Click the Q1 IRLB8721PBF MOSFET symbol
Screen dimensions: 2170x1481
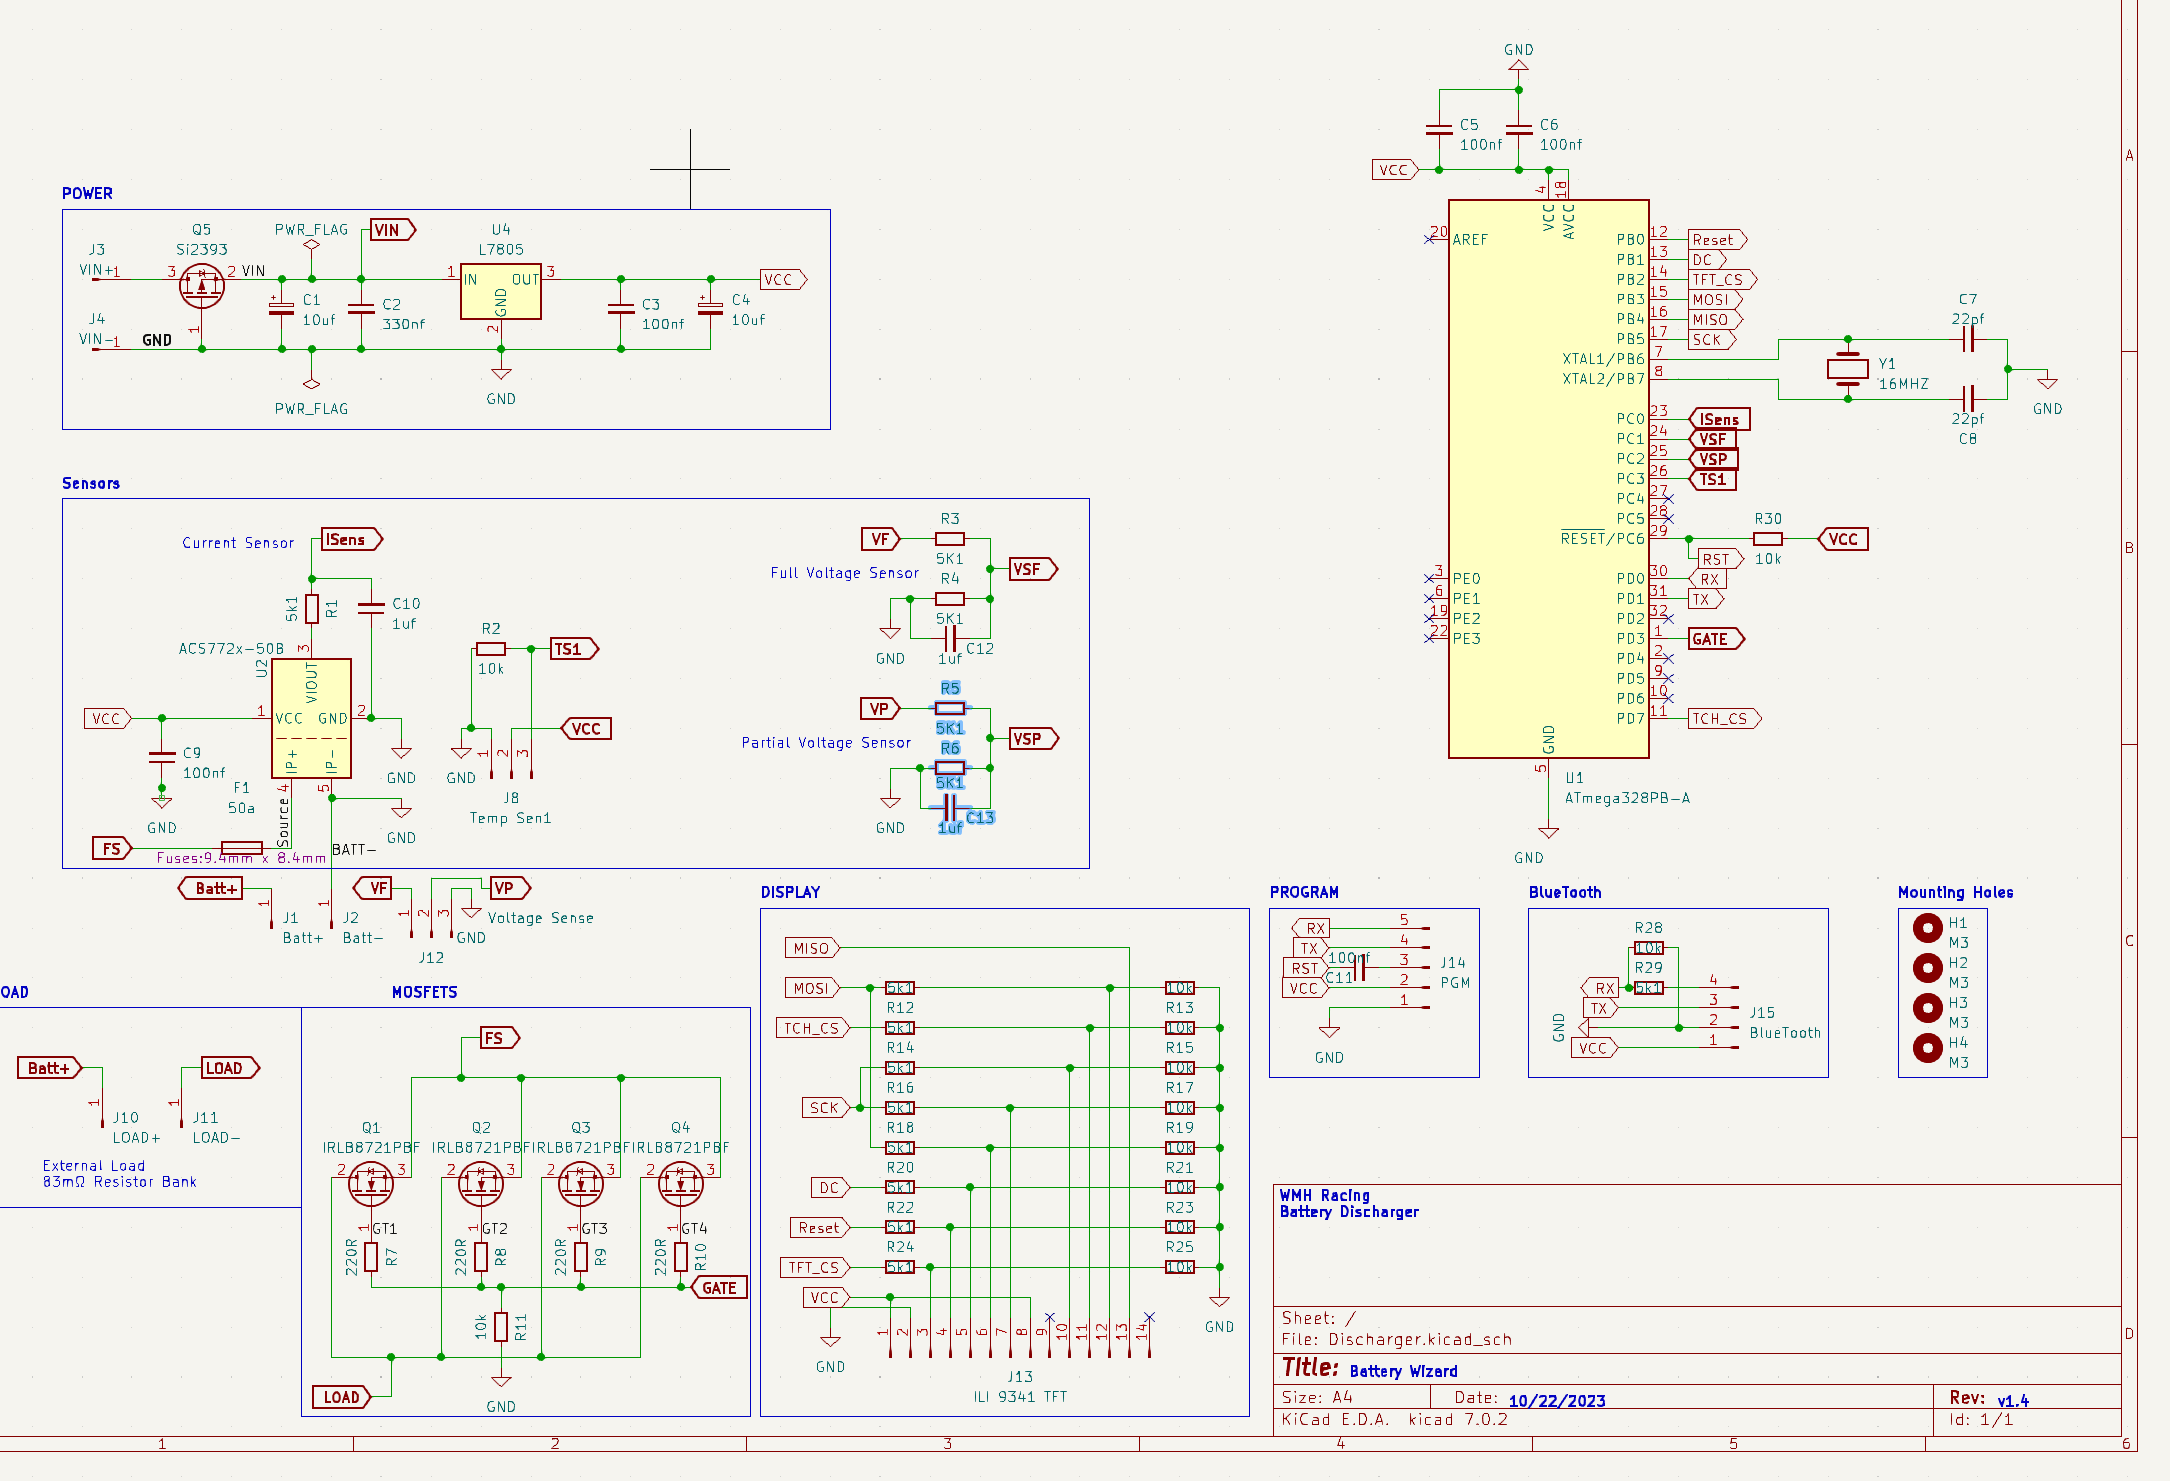(x=371, y=1186)
